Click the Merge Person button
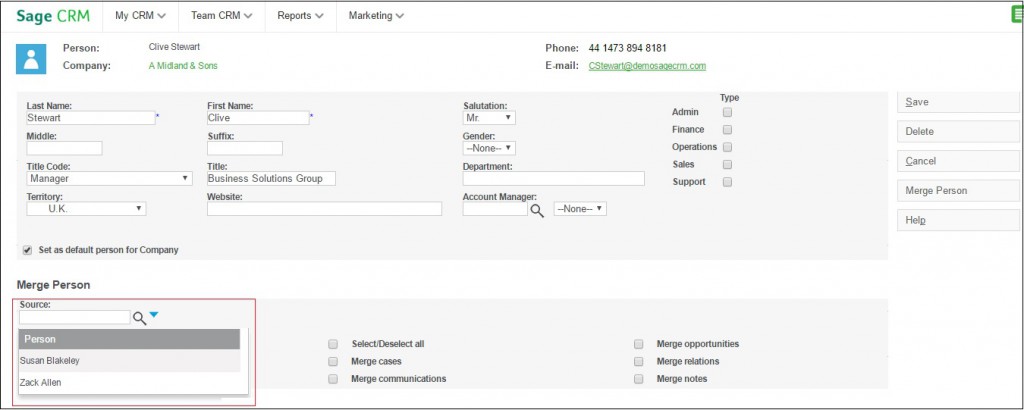This screenshot has height=410, width=1024. (x=958, y=191)
